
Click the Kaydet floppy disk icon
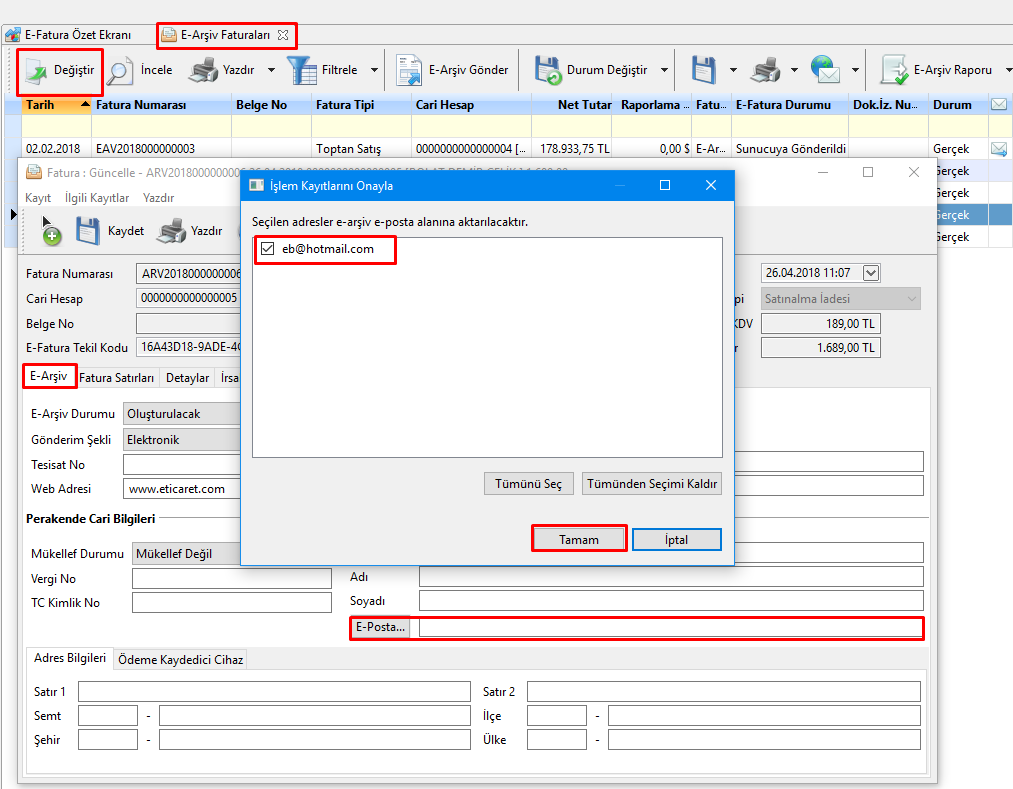89,231
